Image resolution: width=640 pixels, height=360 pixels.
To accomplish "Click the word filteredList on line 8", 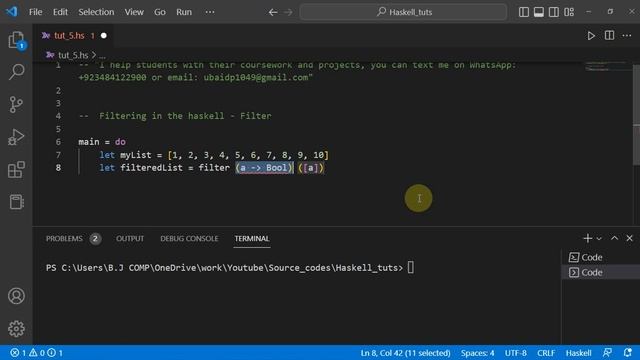I will pyautogui.click(x=151, y=168).
